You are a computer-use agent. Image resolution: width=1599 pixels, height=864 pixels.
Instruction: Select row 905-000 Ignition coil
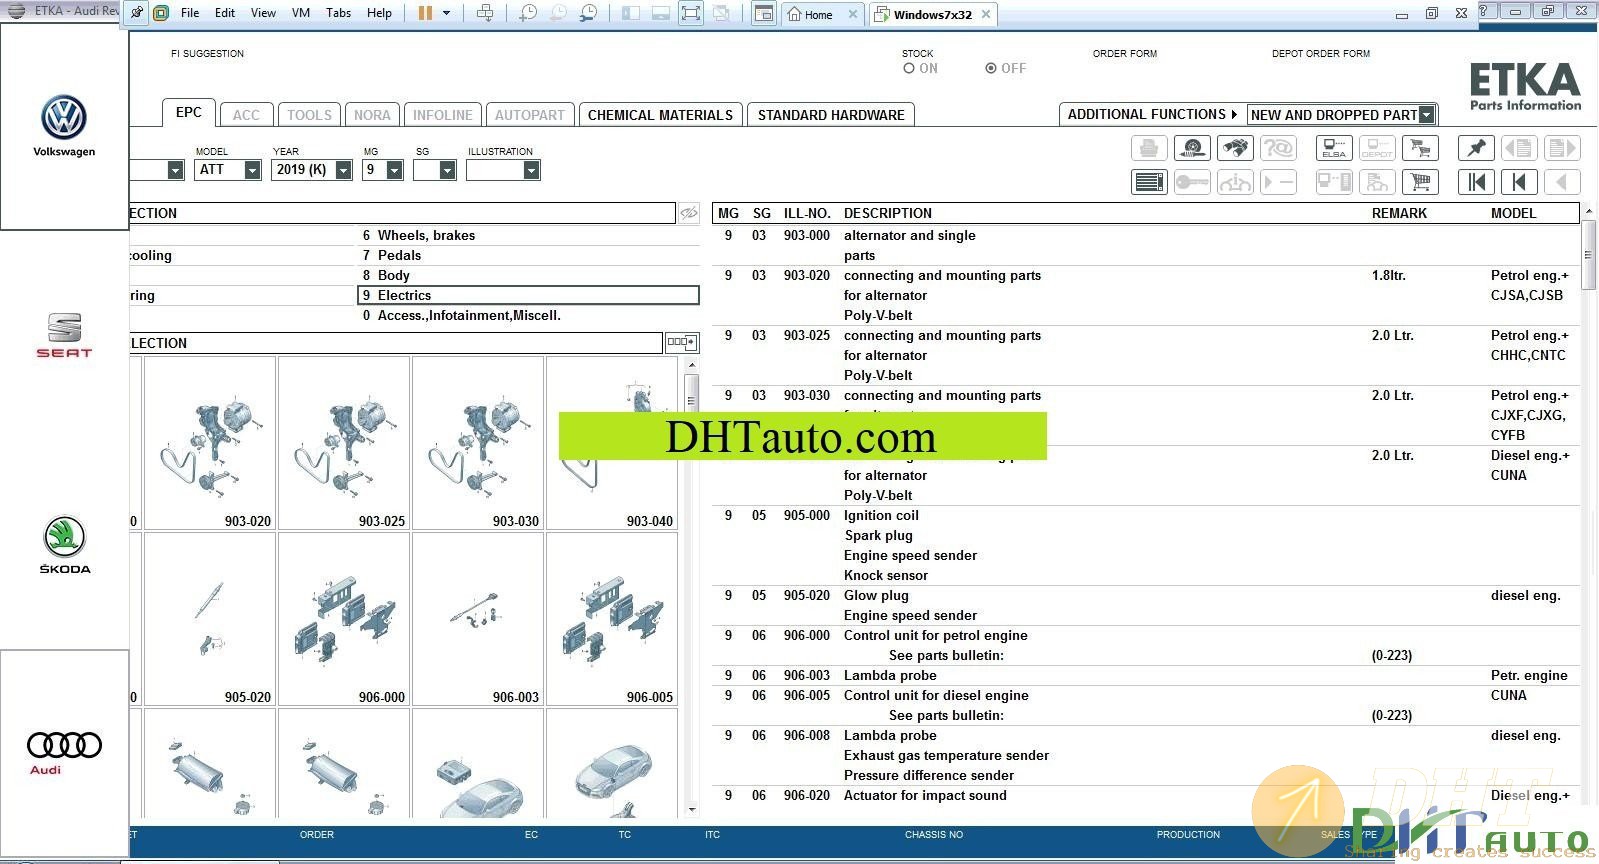pos(1145,545)
